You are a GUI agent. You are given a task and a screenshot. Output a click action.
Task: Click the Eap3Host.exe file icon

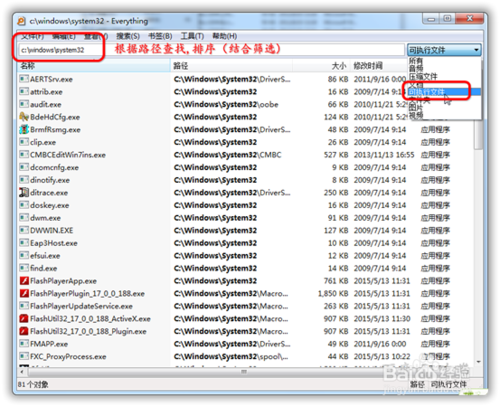tap(24, 243)
